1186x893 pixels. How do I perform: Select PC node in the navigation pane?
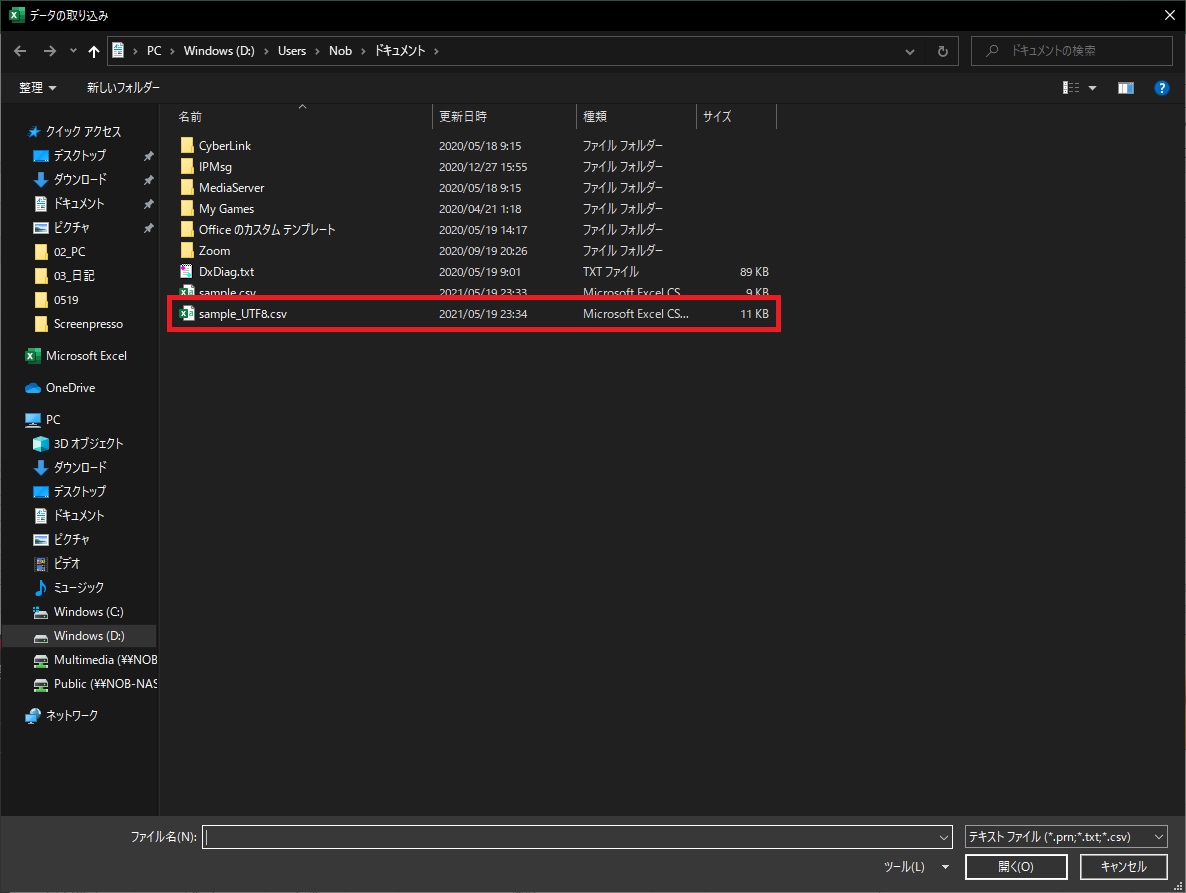pos(52,420)
